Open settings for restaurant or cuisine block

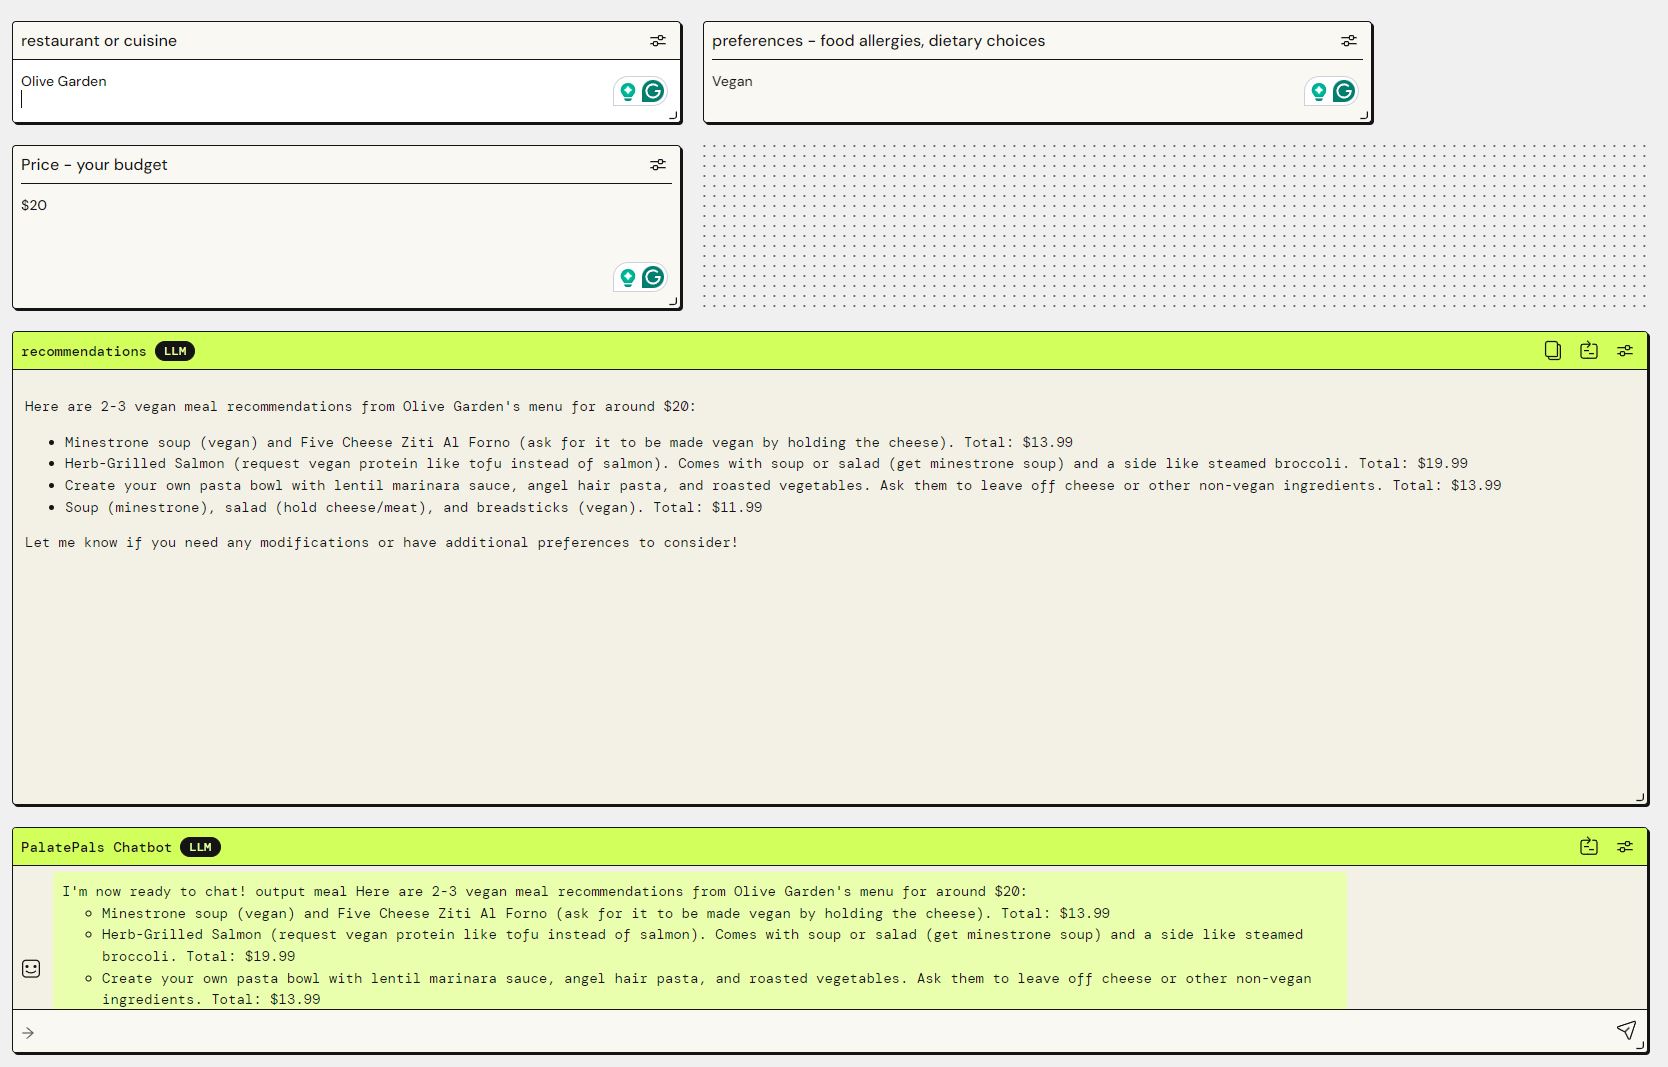(657, 41)
